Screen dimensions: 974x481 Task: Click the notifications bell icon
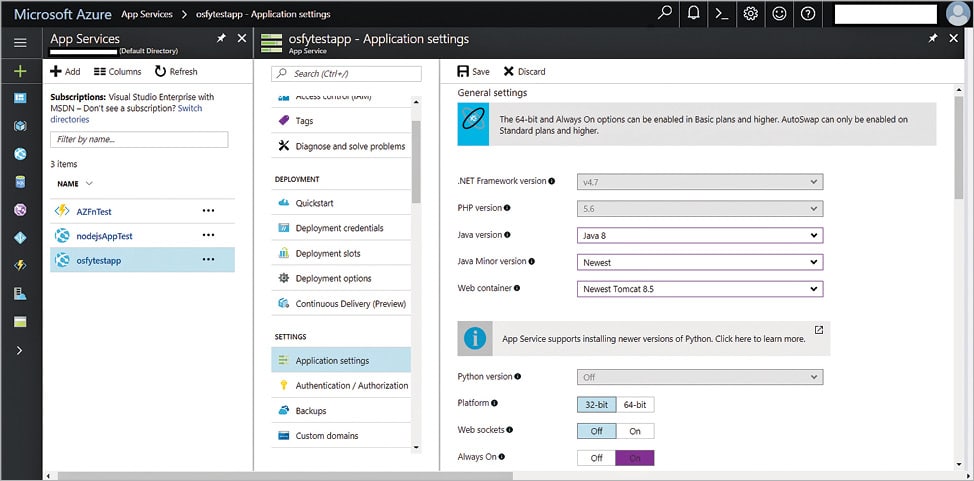click(694, 14)
